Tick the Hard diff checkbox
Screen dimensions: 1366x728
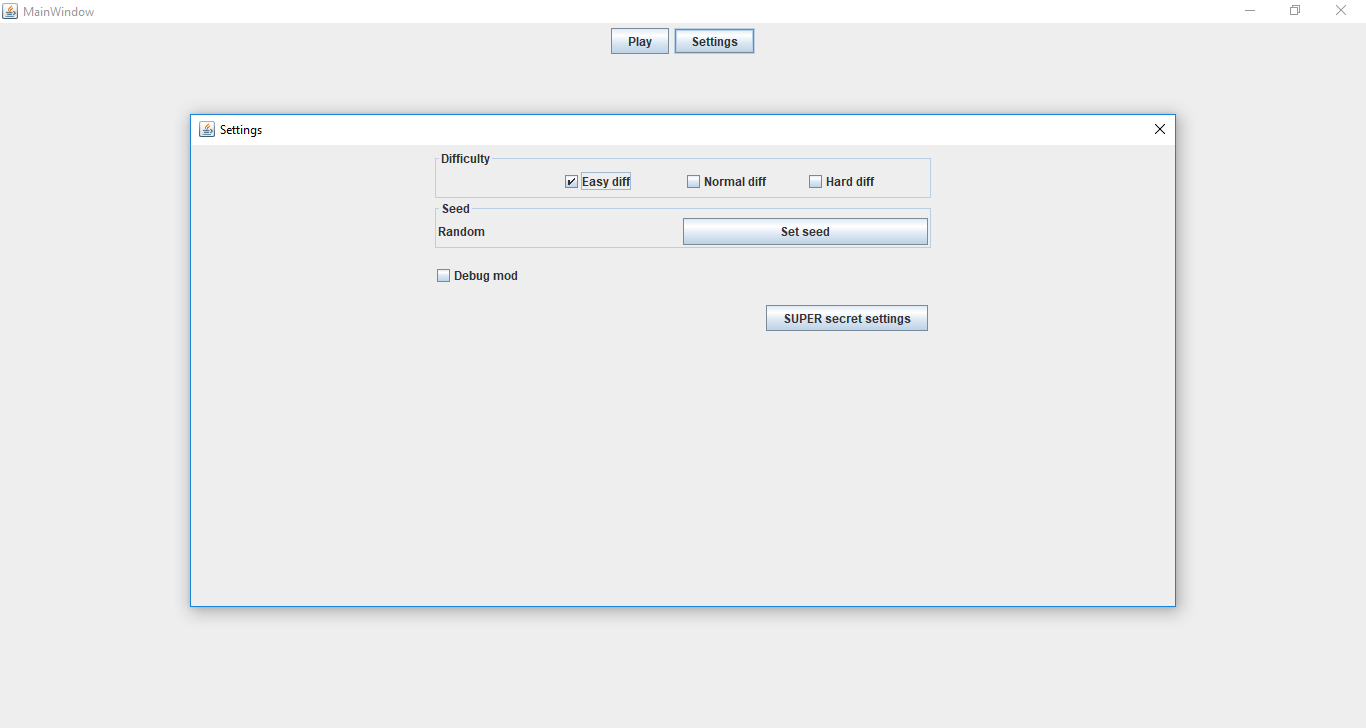[x=816, y=182]
